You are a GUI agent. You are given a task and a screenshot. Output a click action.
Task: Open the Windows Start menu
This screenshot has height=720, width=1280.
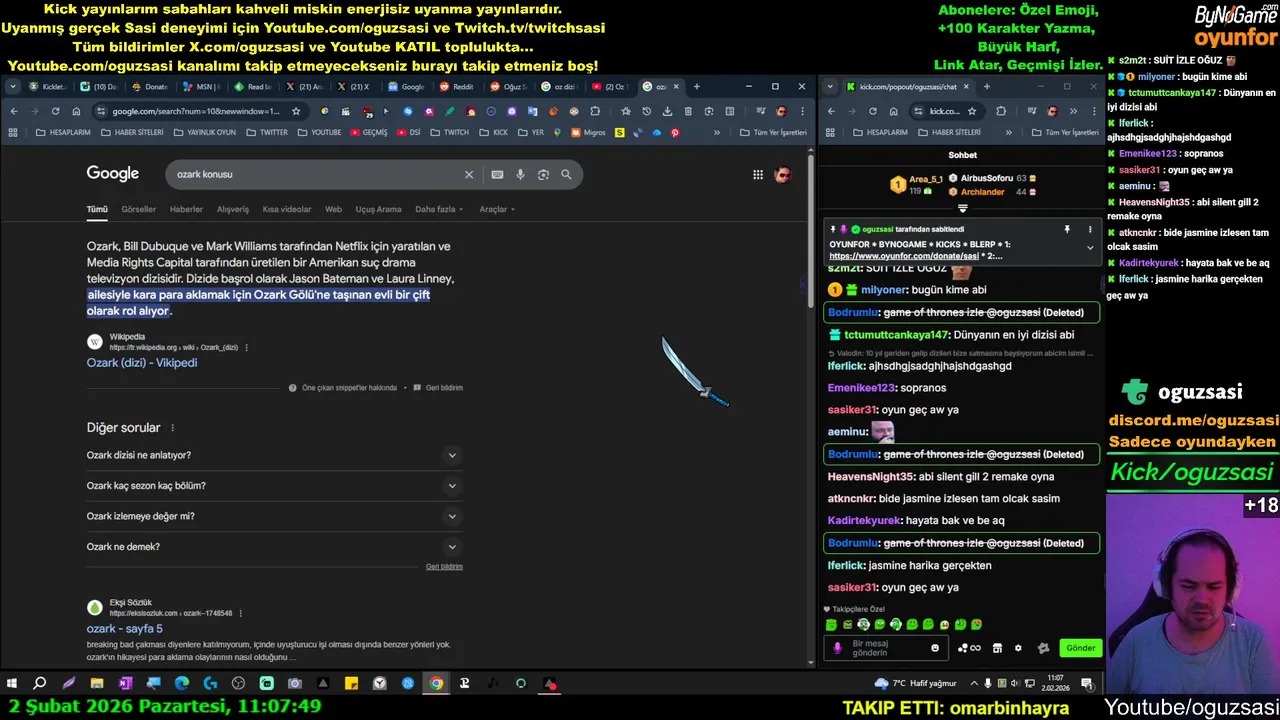pyautogui.click(x=12, y=684)
